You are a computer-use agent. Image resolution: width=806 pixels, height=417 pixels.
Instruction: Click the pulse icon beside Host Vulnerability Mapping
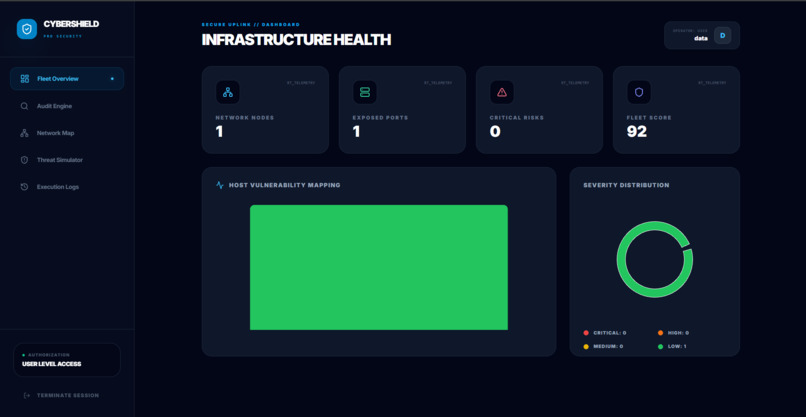tap(220, 185)
